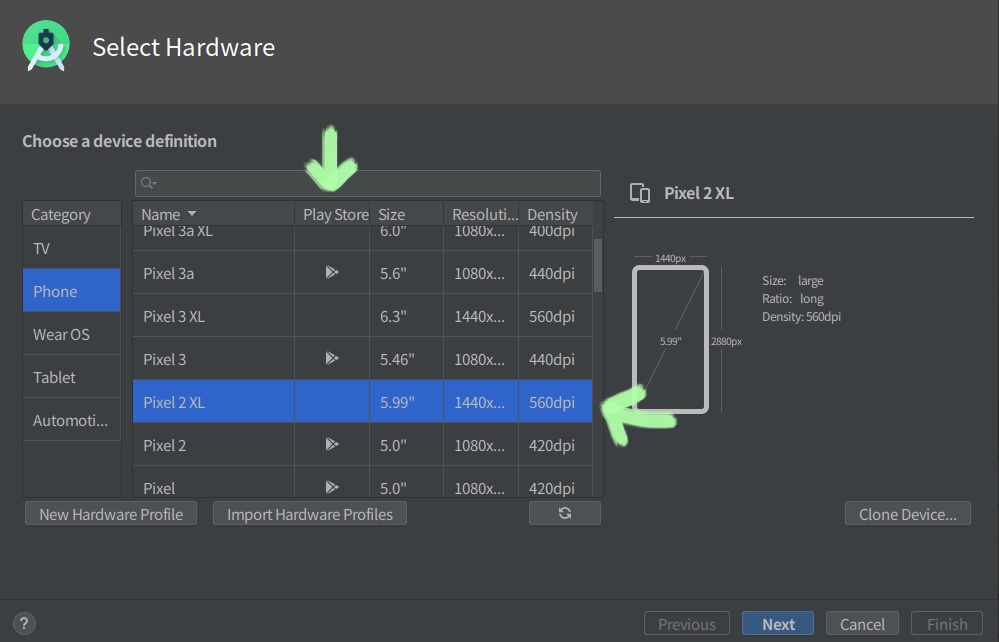The height and width of the screenshot is (642, 999).
Task: Sort devices using the Name column arrow
Action: pyautogui.click(x=192, y=214)
